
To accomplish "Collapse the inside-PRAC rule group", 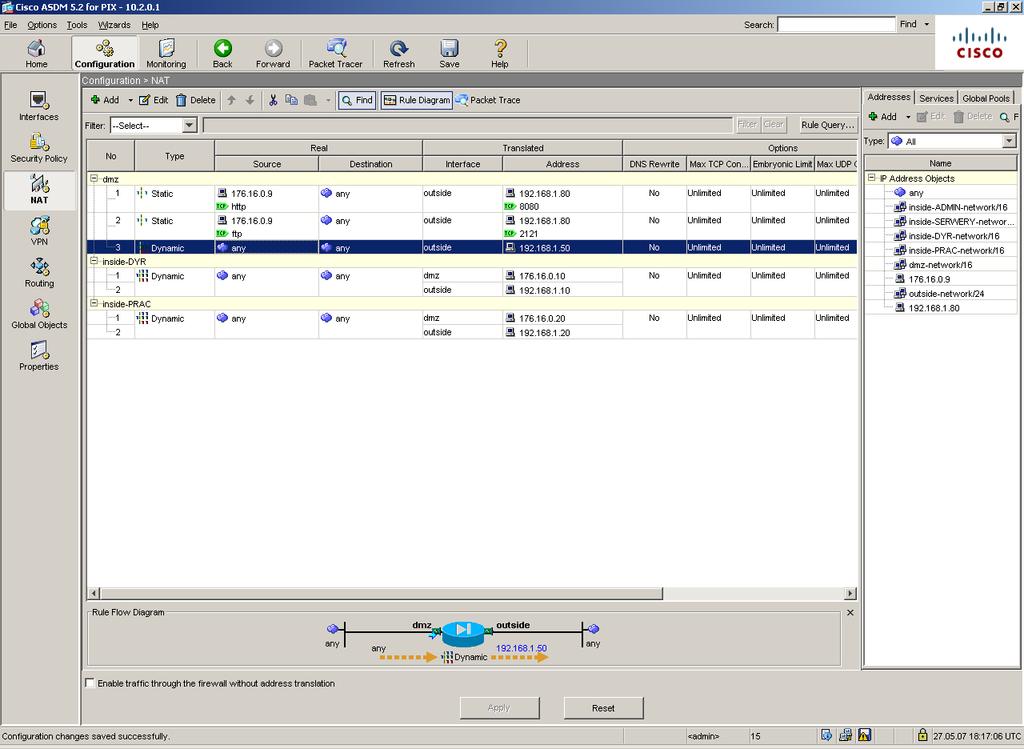I will 93,304.
